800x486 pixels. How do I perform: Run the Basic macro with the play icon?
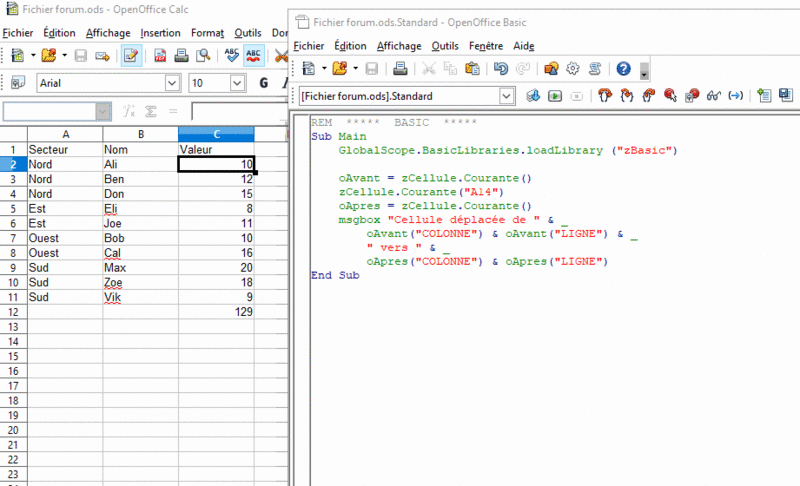click(553, 96)
